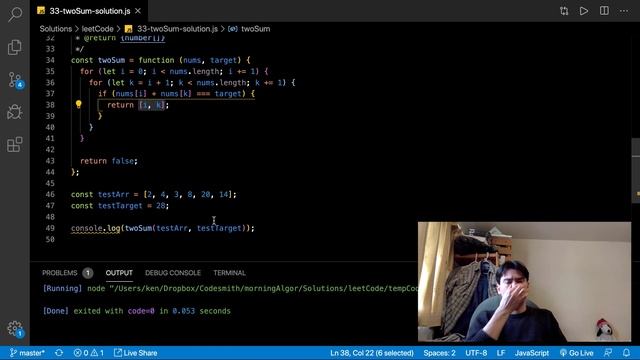Screen dimensions: 640x360
Task: Click the twoSum symbol breadcrumb
Action: click(250, 29)
